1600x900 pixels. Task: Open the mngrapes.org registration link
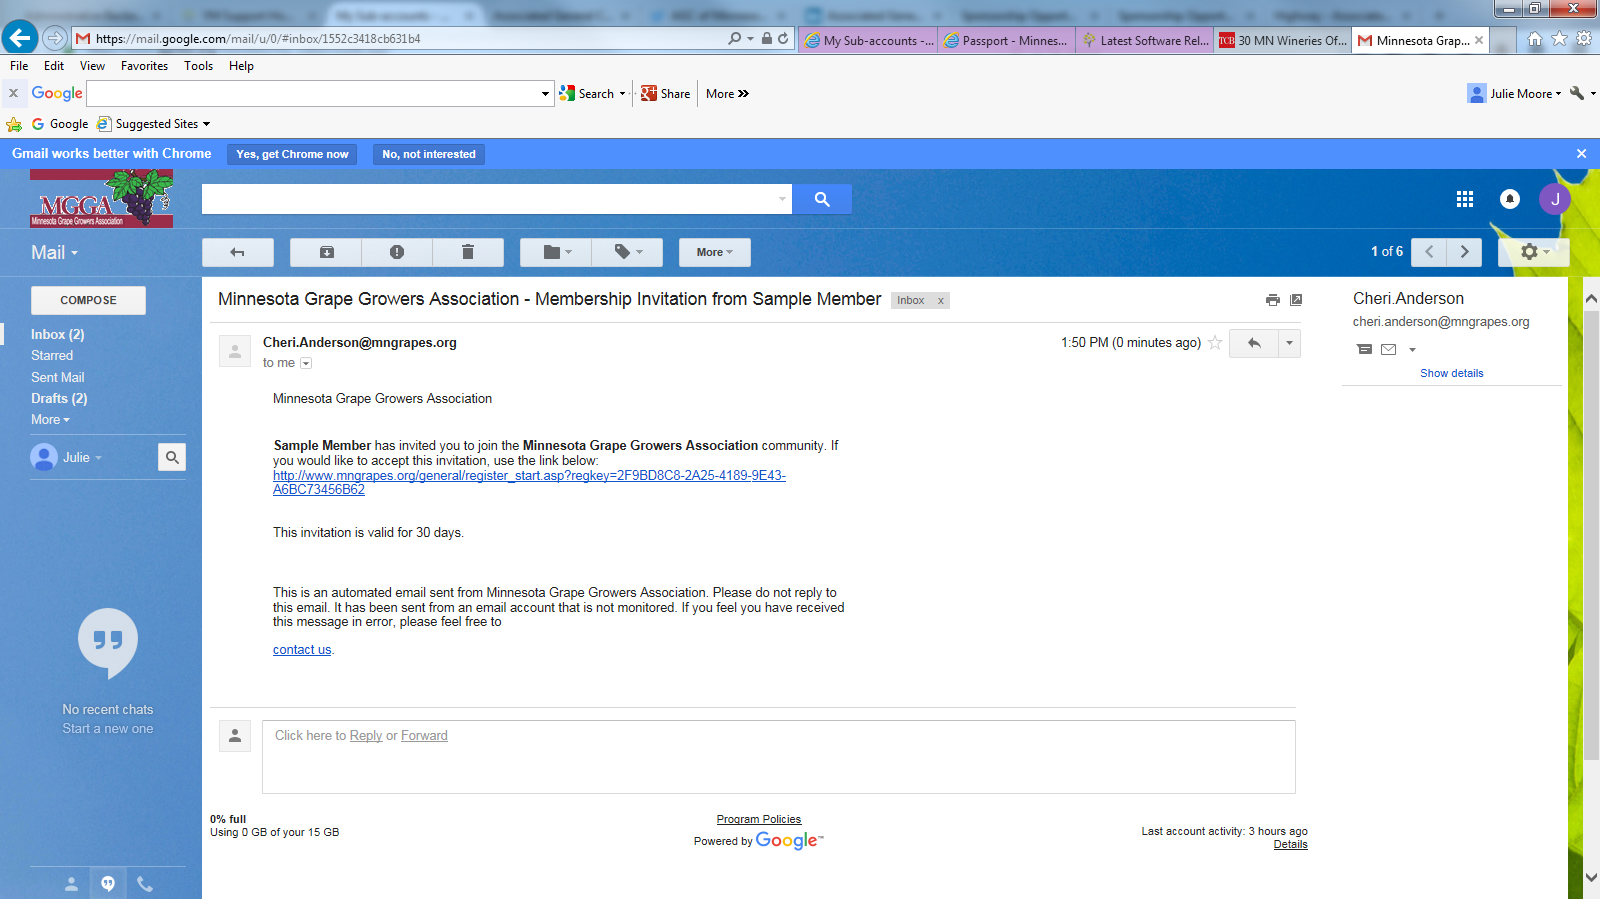click(529, 483)
